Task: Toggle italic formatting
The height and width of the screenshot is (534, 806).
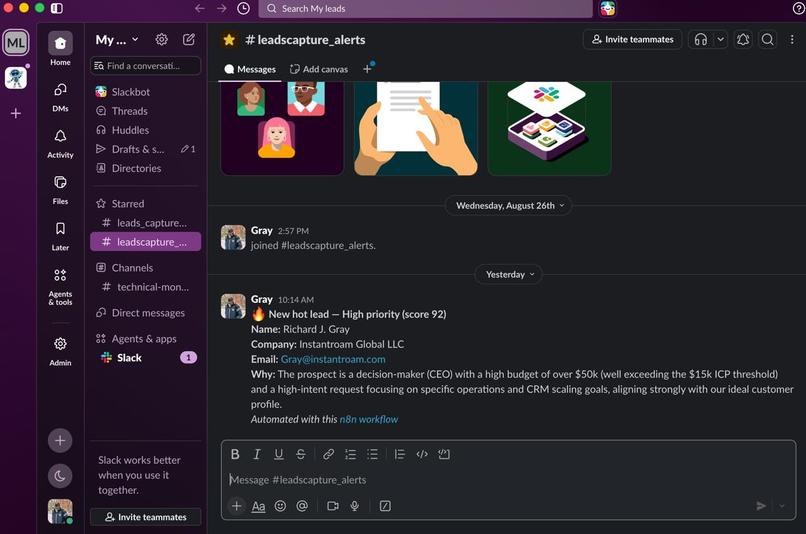Action: [257, 454]
